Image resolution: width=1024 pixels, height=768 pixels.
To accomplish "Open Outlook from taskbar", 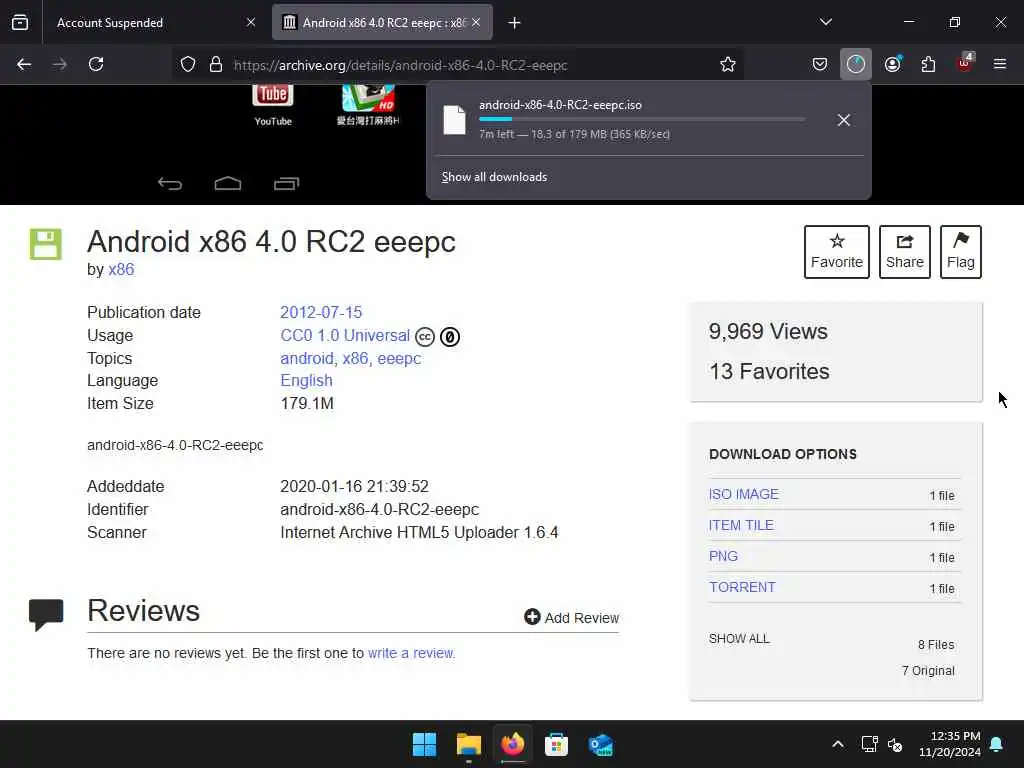I will coord(600,744).
